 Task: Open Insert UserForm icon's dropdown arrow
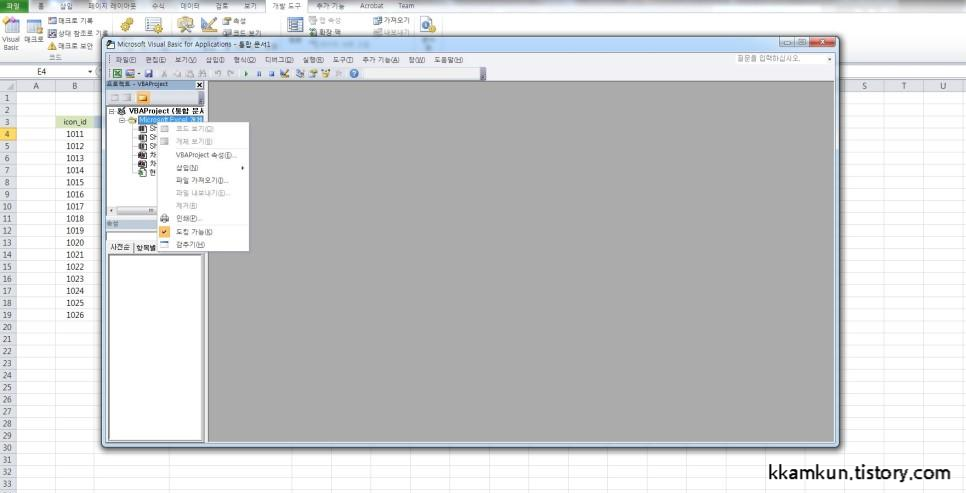[x=139, y=74]
